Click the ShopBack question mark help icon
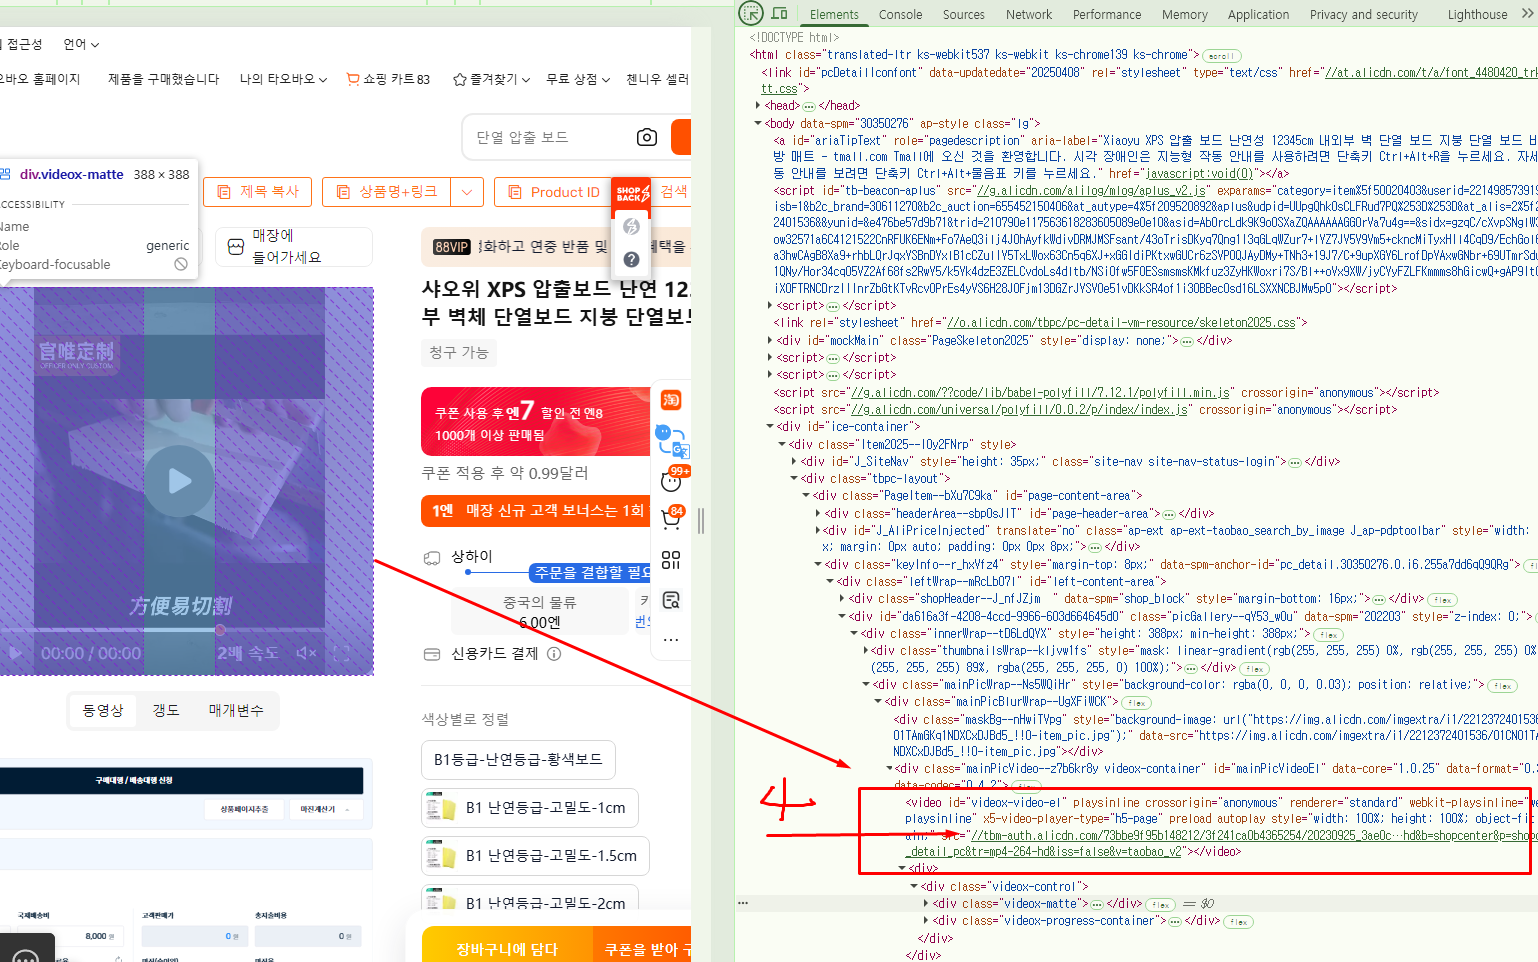1538x962 pixels. pyautogui.click(x=631, y=259)
